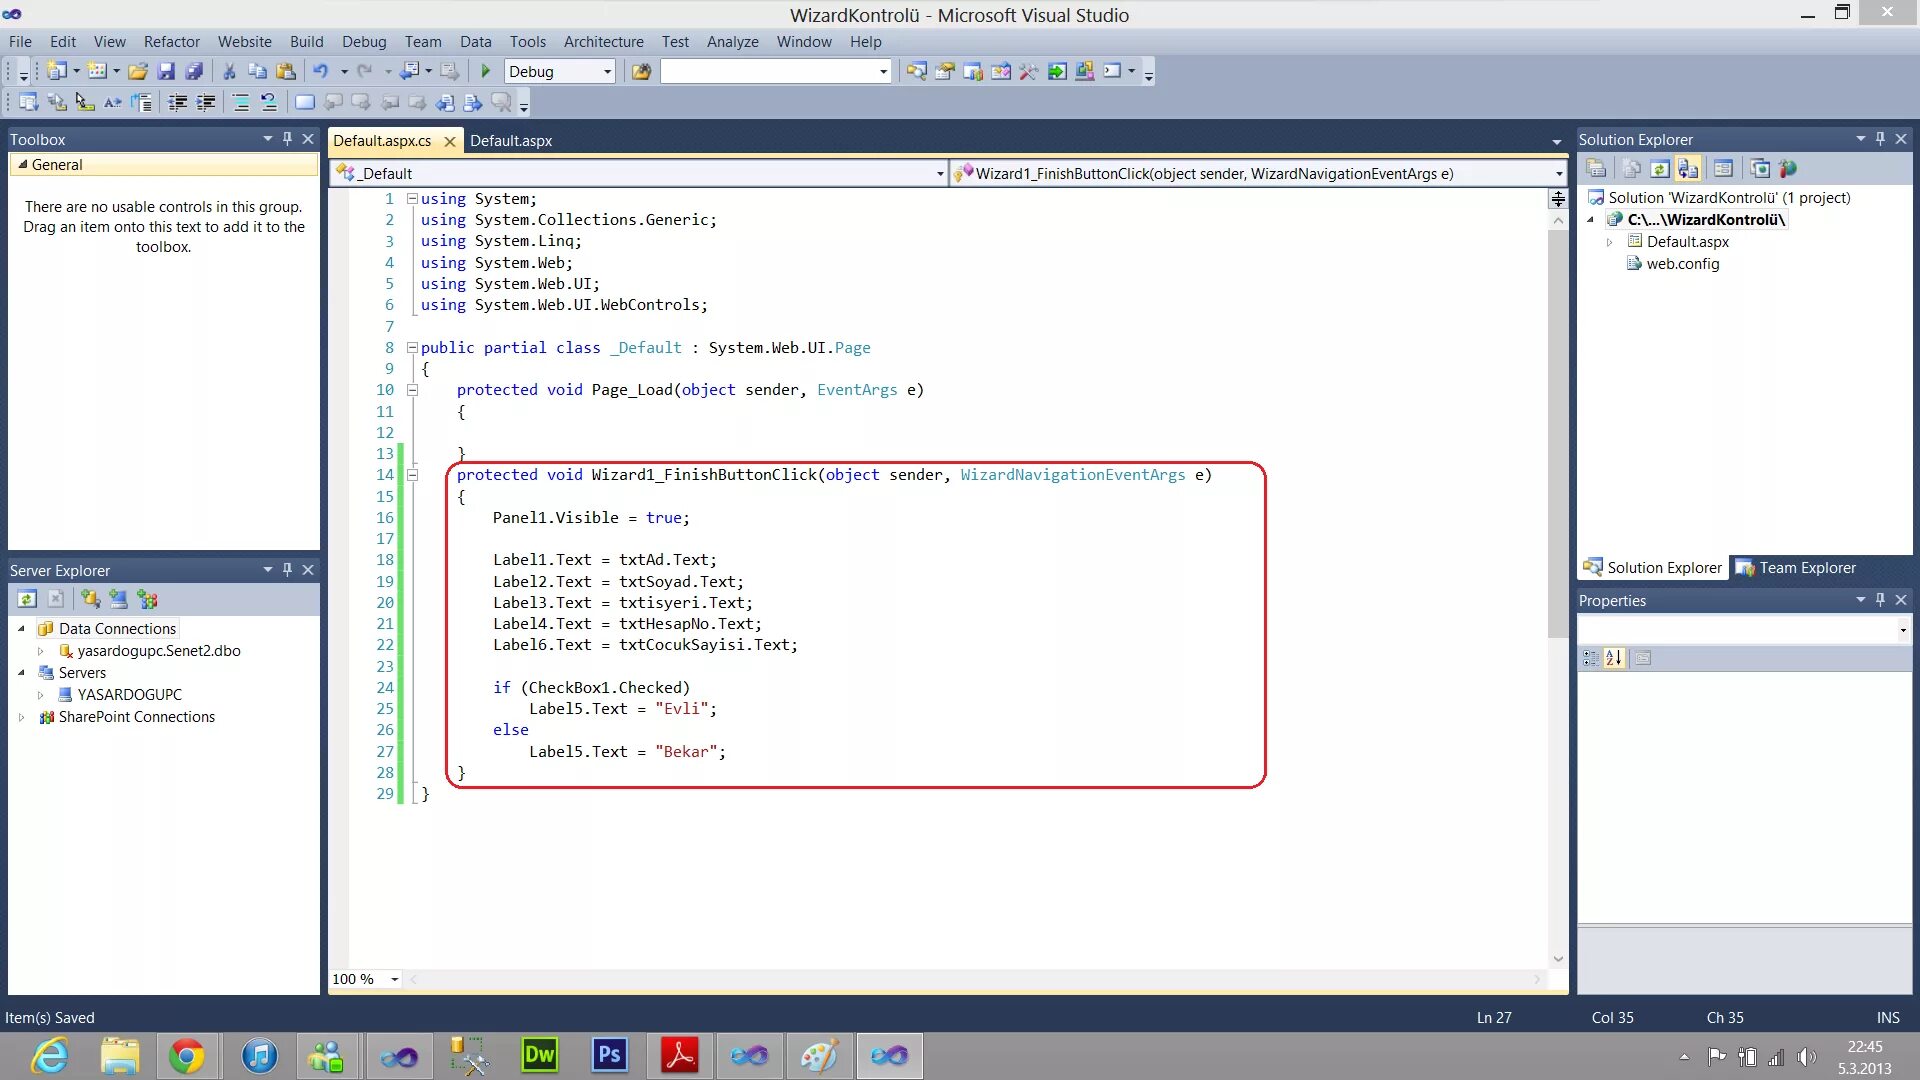Toggle auto-hide pin on Toolbox panel

(x=287, y=139)
